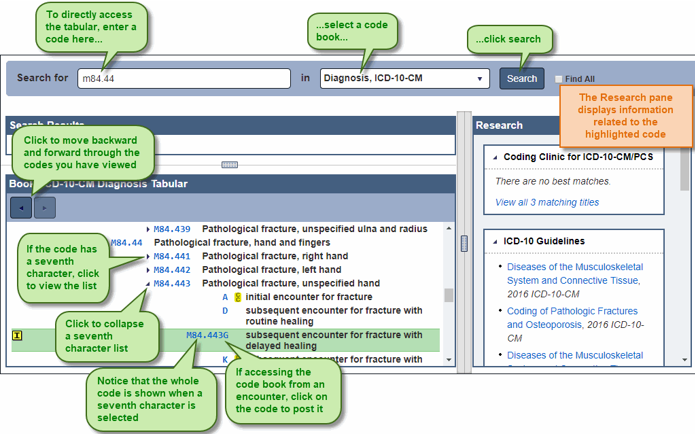Expand code M84.439 seventh characters

click(x=148, y=229)
